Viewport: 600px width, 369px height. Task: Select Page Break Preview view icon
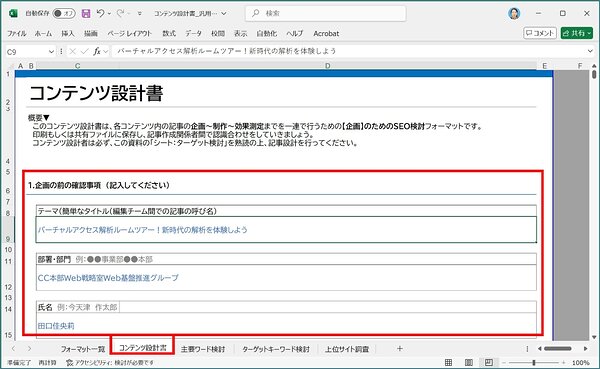click(489, 362)
